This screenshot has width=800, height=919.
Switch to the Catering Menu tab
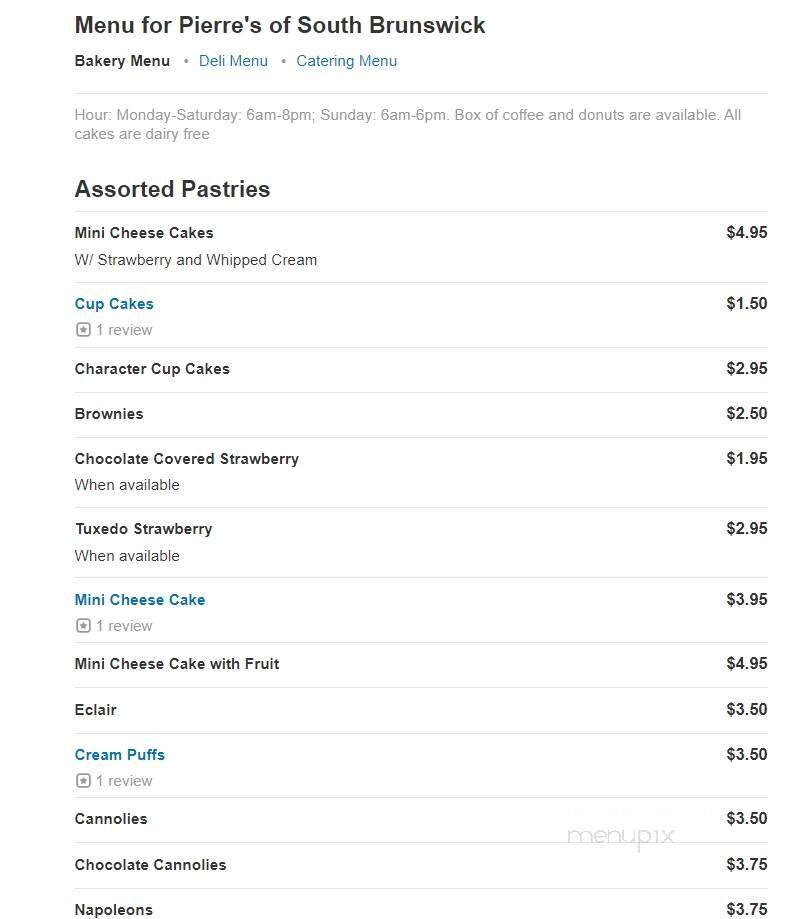pyautogui.click(x=346, y=61)
